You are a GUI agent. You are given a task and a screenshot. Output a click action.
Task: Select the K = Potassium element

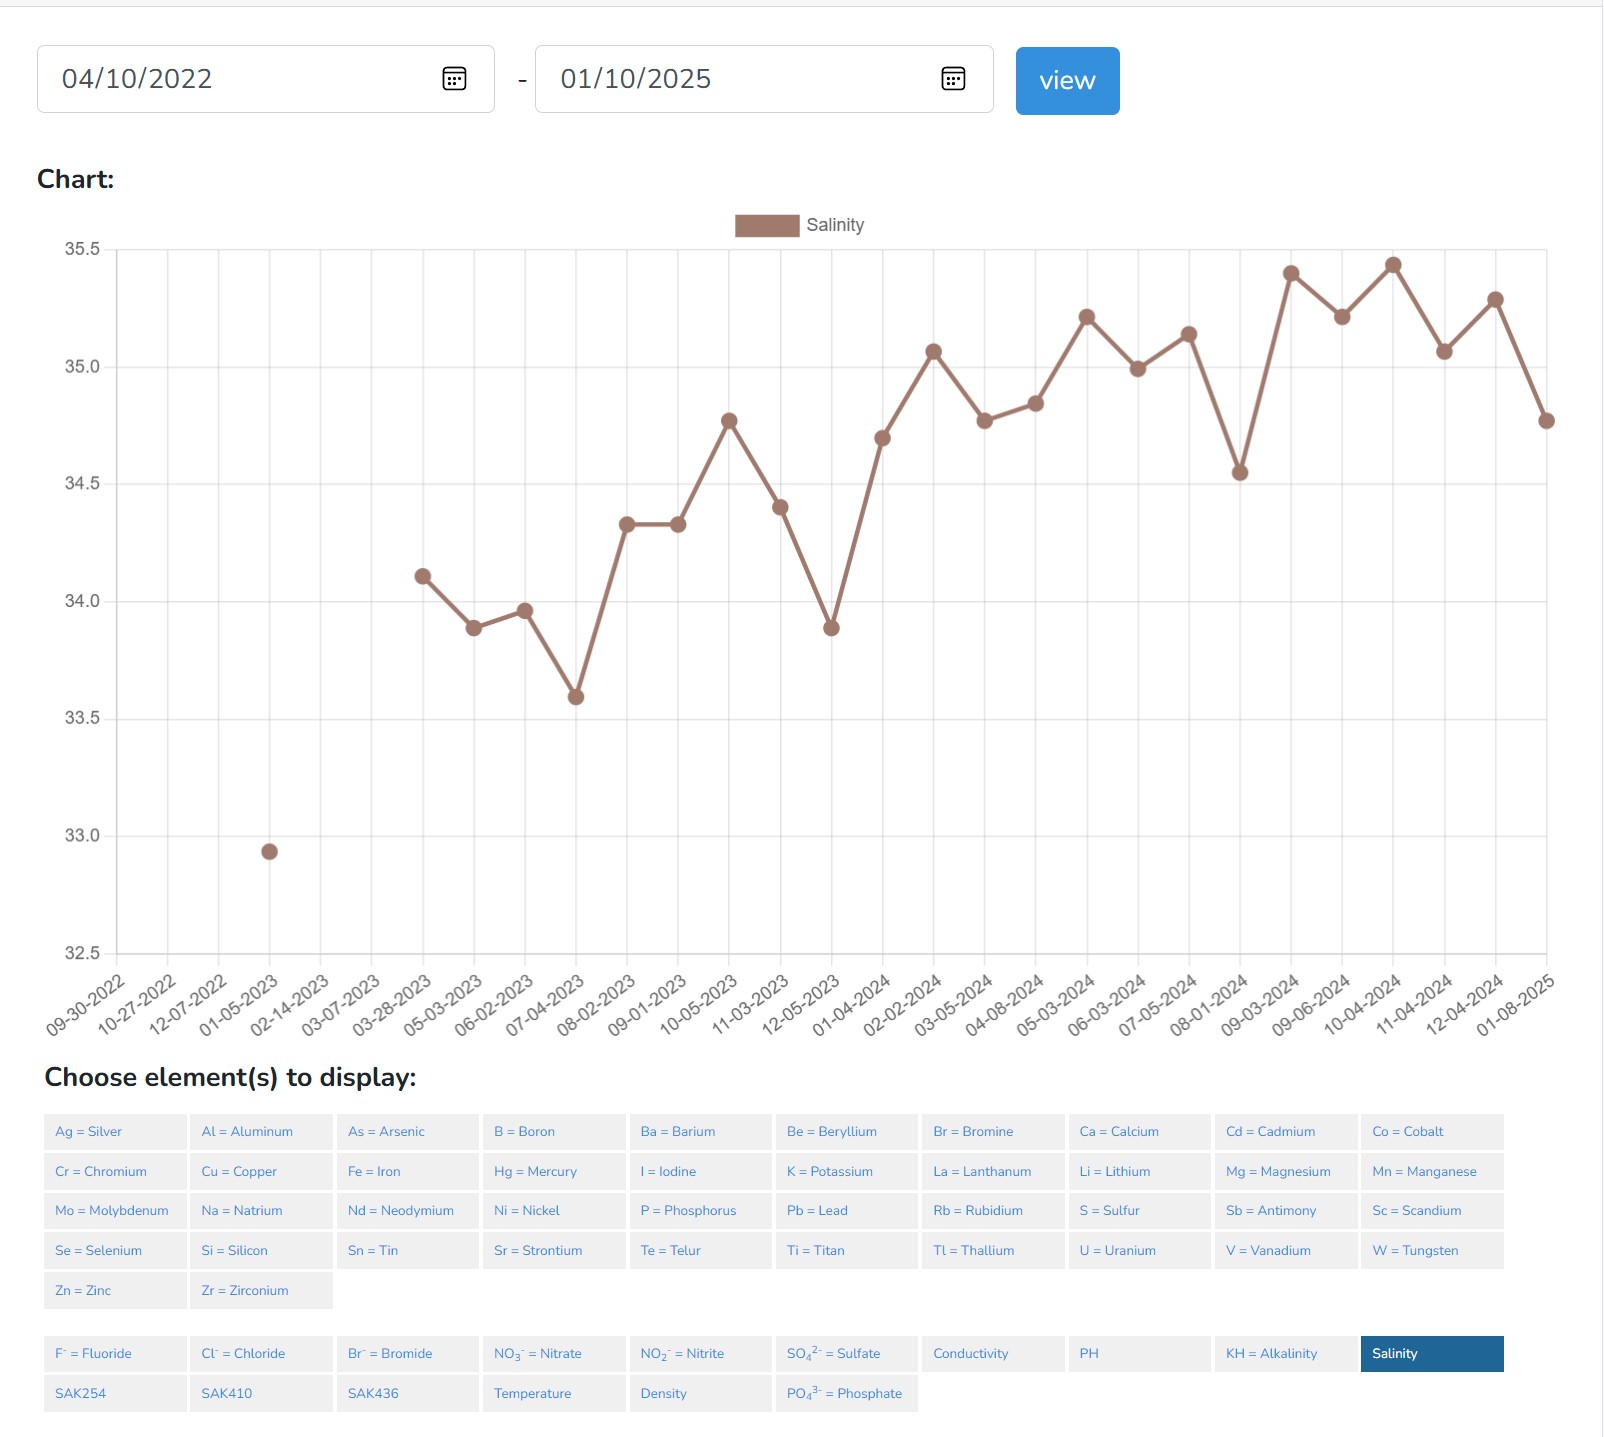pos(846,1172)
